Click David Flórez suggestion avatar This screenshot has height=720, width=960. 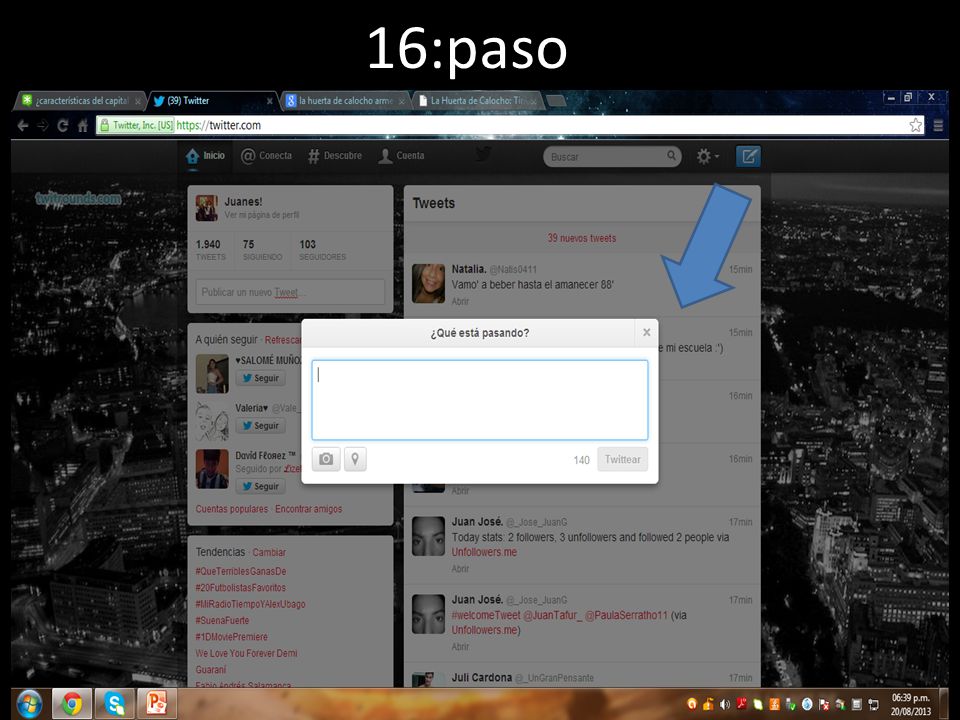point(212,469)
